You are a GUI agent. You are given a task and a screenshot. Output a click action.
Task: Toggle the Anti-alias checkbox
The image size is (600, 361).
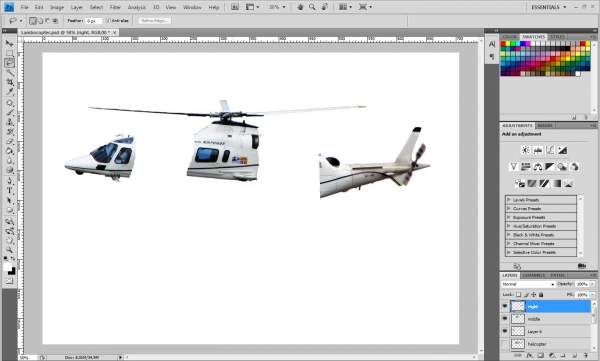click(108, 21)
